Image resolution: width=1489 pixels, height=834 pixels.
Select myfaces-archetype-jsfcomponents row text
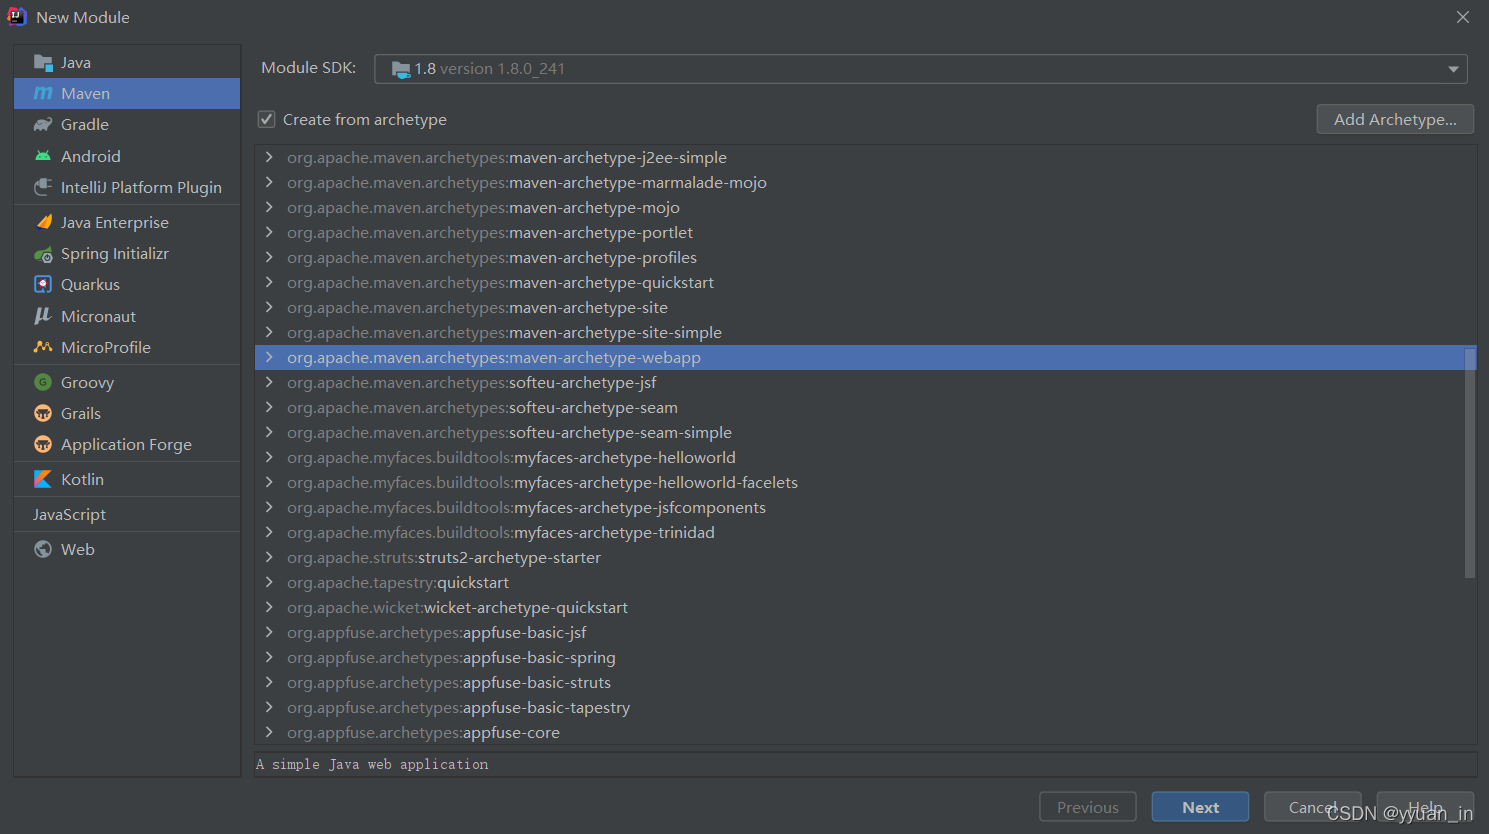click(x=526, y=508)
